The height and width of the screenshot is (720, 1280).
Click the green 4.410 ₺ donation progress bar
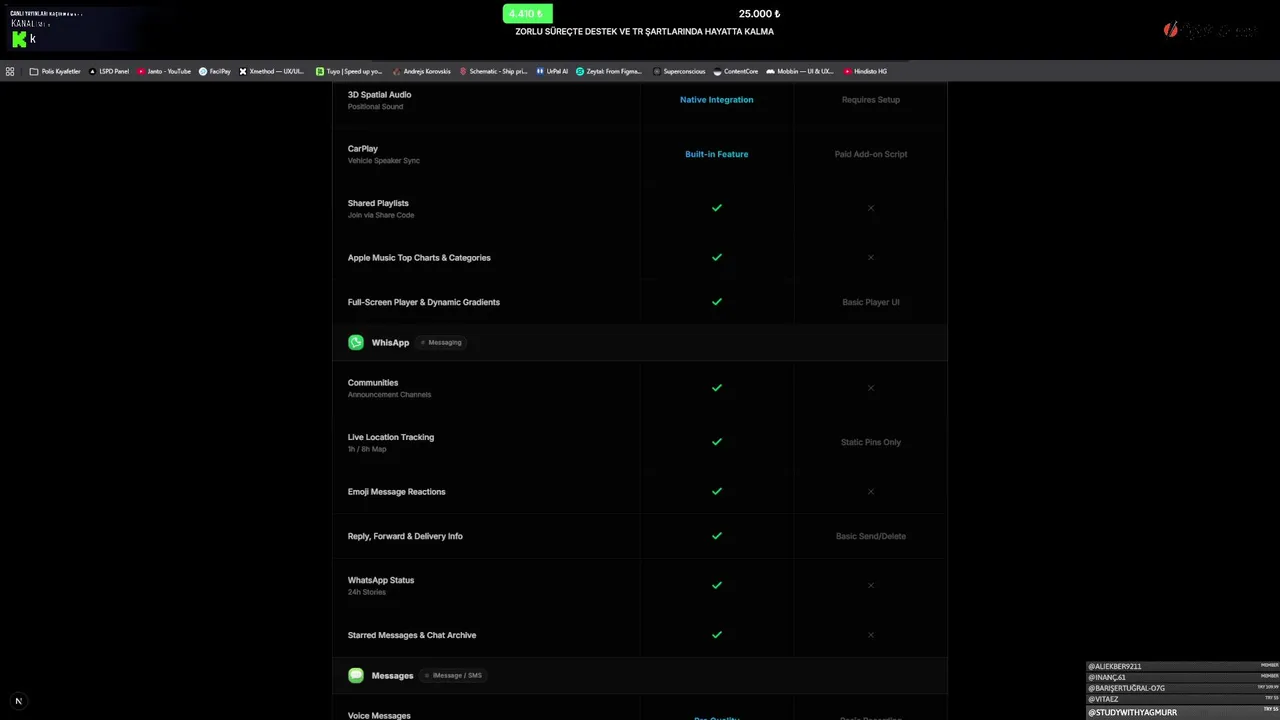click(527, 14)
